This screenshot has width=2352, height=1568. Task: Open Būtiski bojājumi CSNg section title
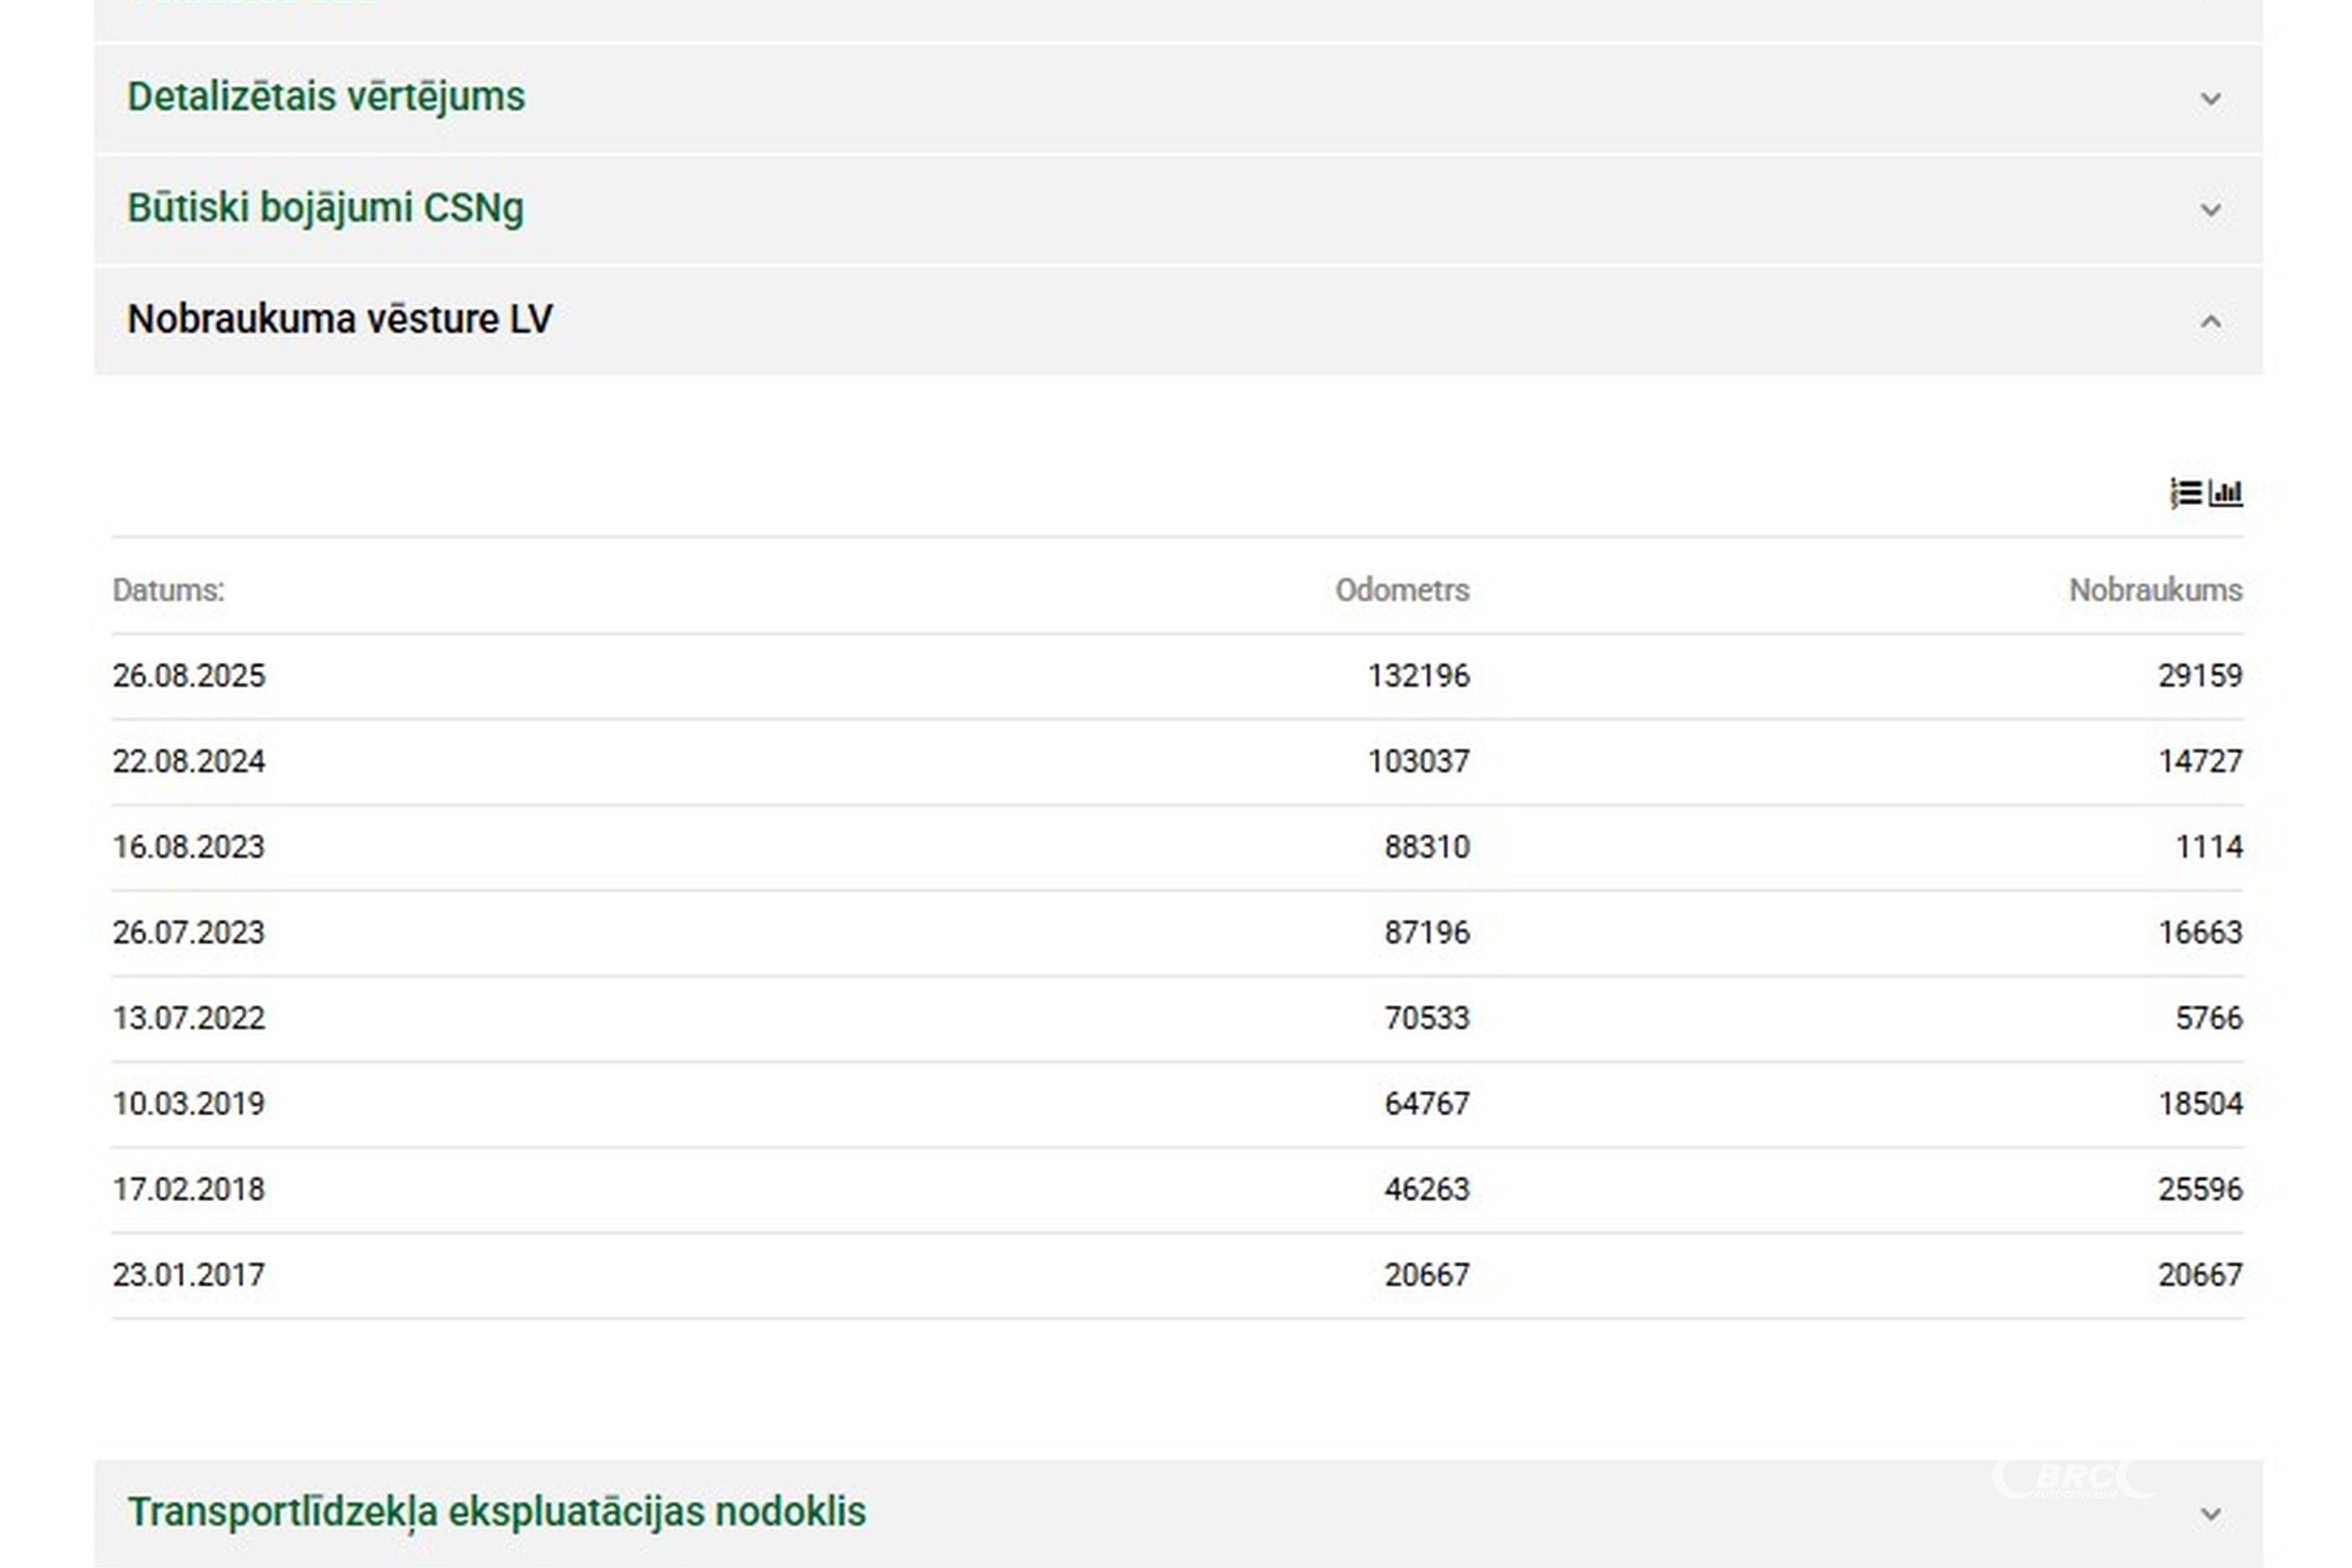(x=326, y=208)
